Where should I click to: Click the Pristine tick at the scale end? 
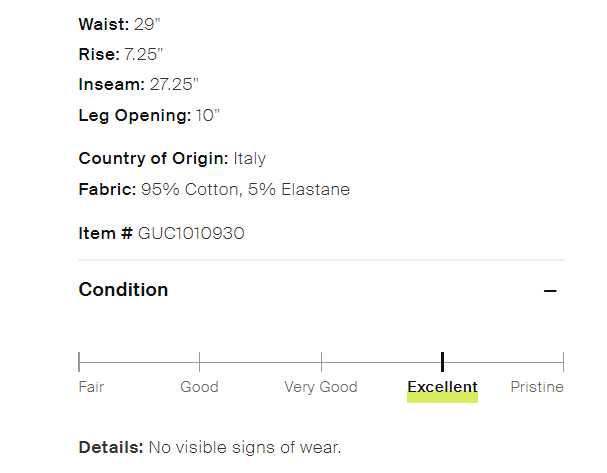(563, 361)
